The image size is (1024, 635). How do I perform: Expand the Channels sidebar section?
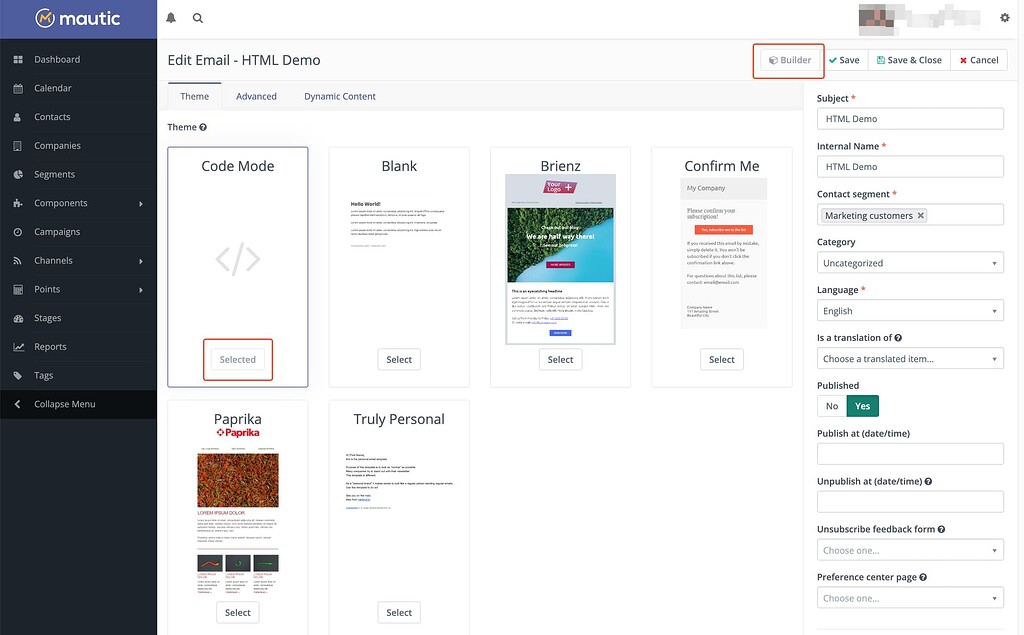point(16,259)
